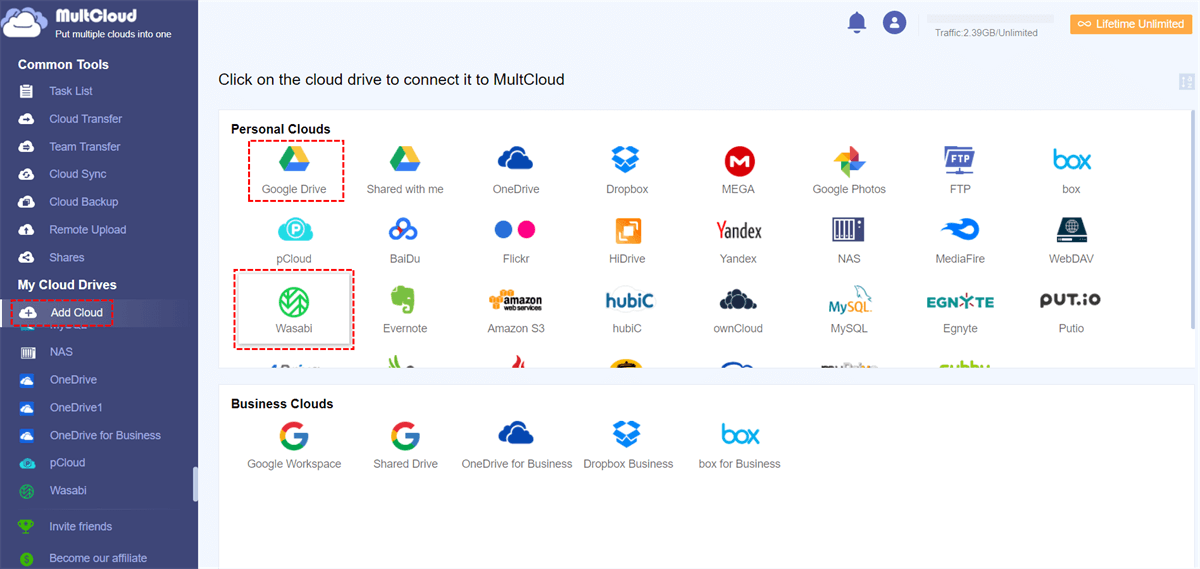
Task: Add WebDAV connection
Action: click(1071, 240)
